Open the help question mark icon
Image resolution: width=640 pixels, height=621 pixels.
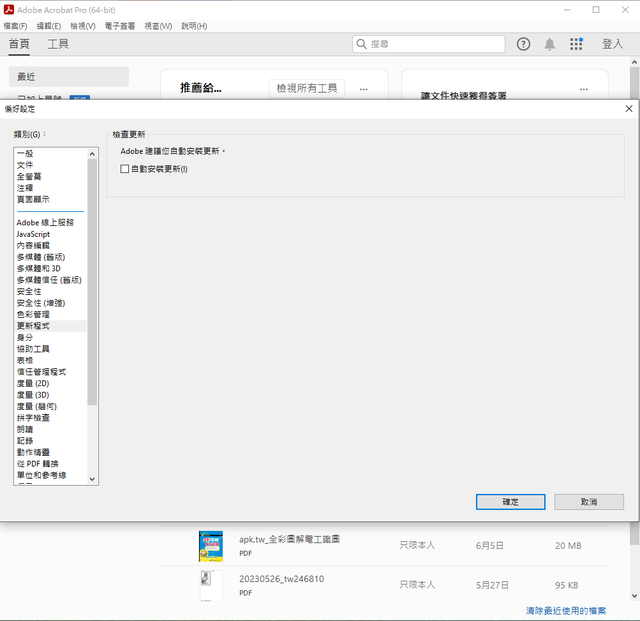coord(523,44)
